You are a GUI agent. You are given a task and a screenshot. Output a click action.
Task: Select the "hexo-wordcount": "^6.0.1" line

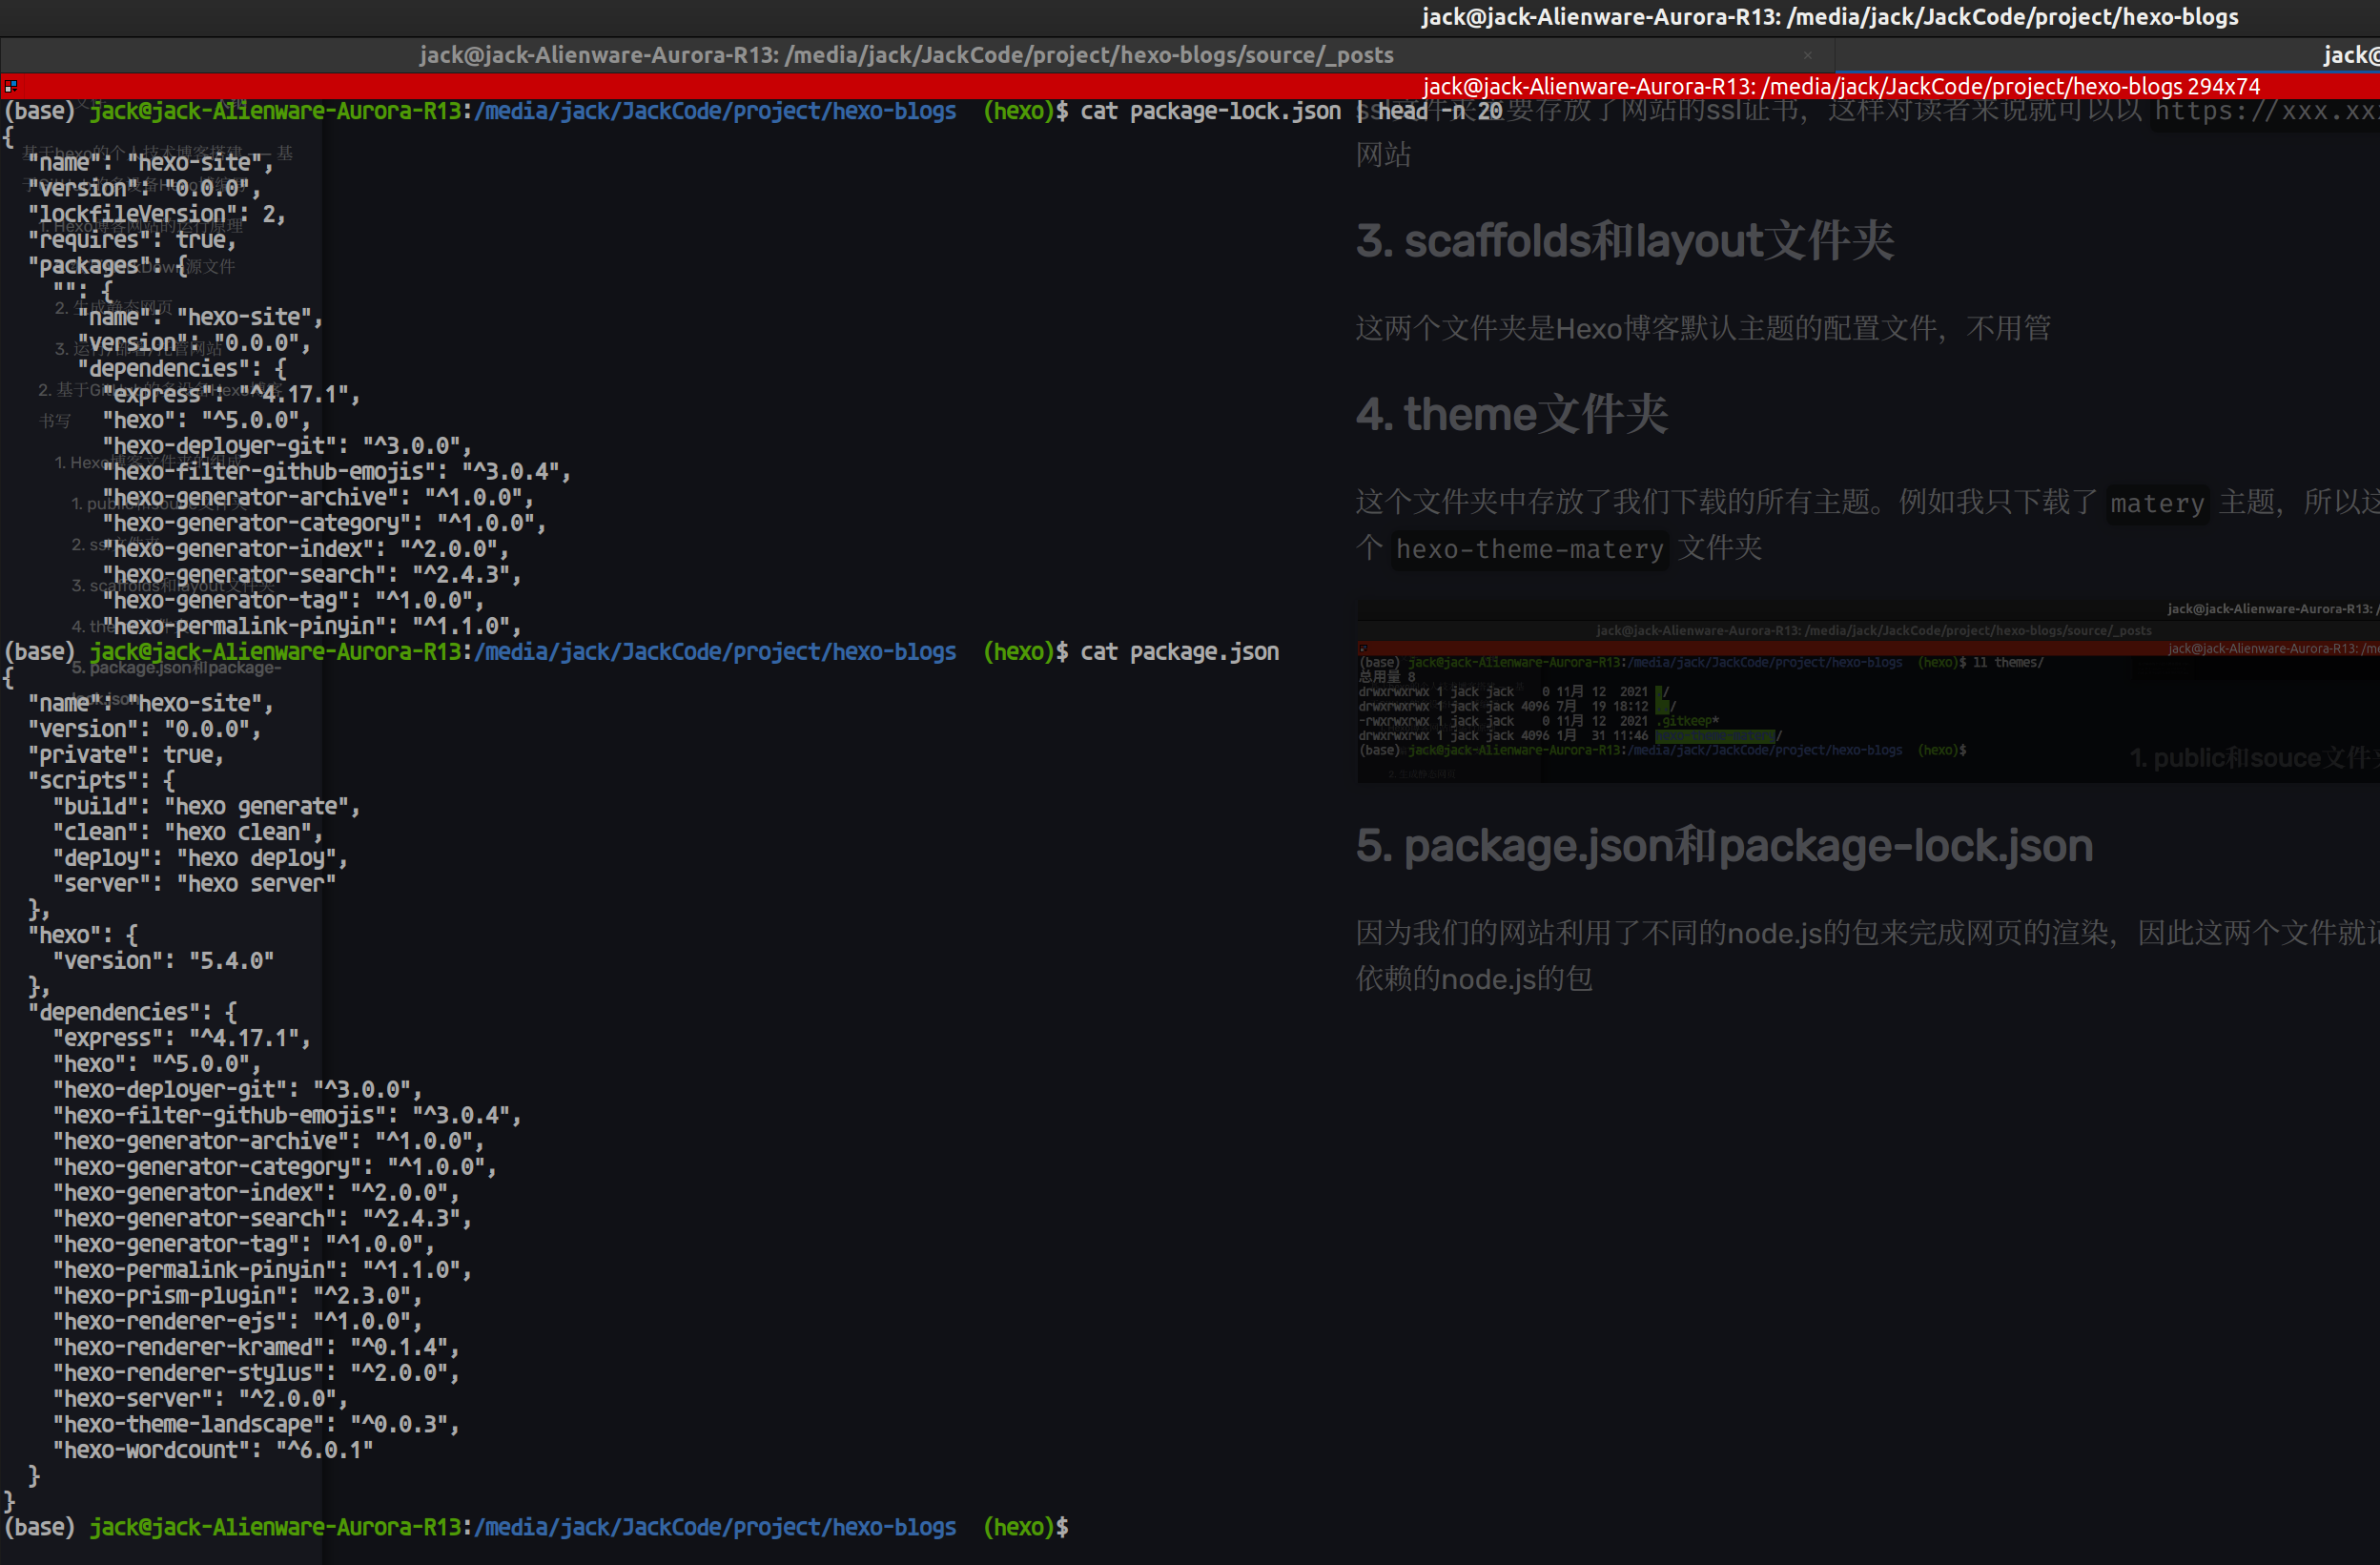click(213, 1451)
